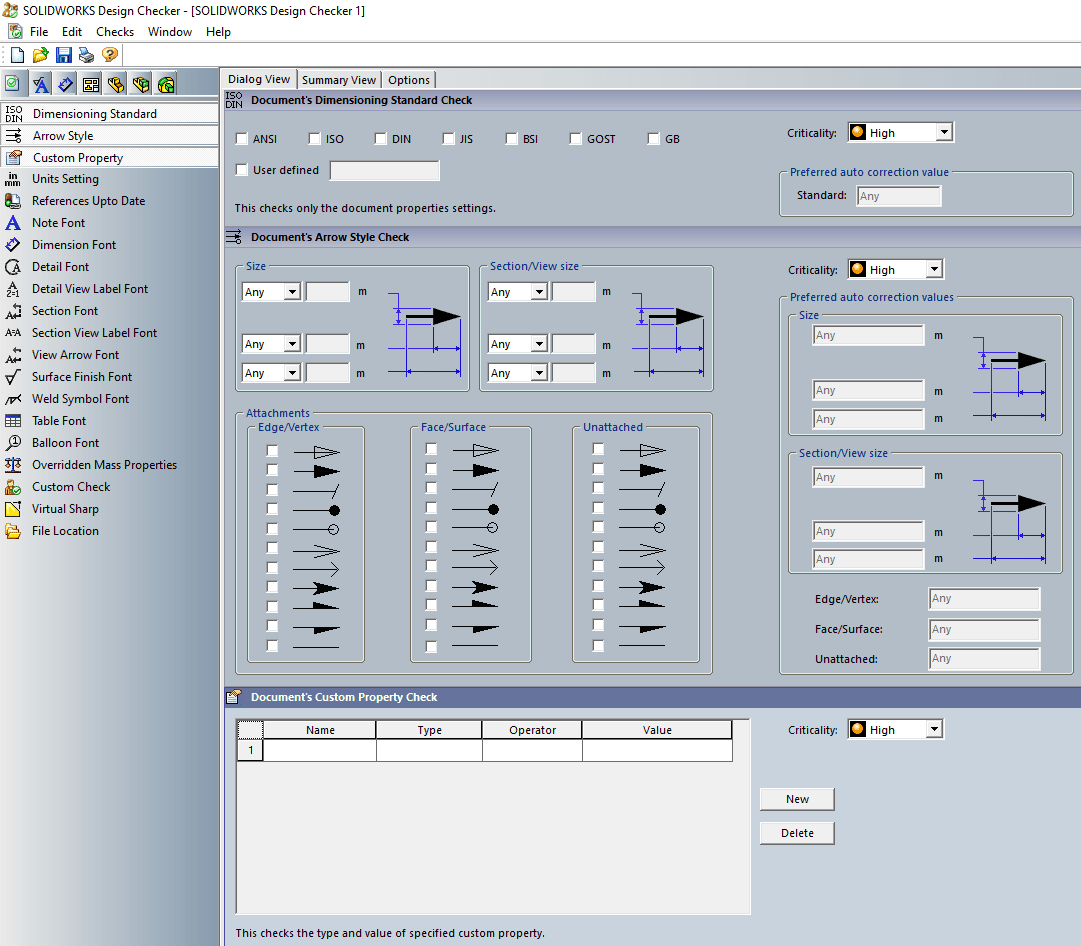Viewport: 1081px width, 946px height.
Task: Select the Document Checks category tab
Action: pos(13,84)
